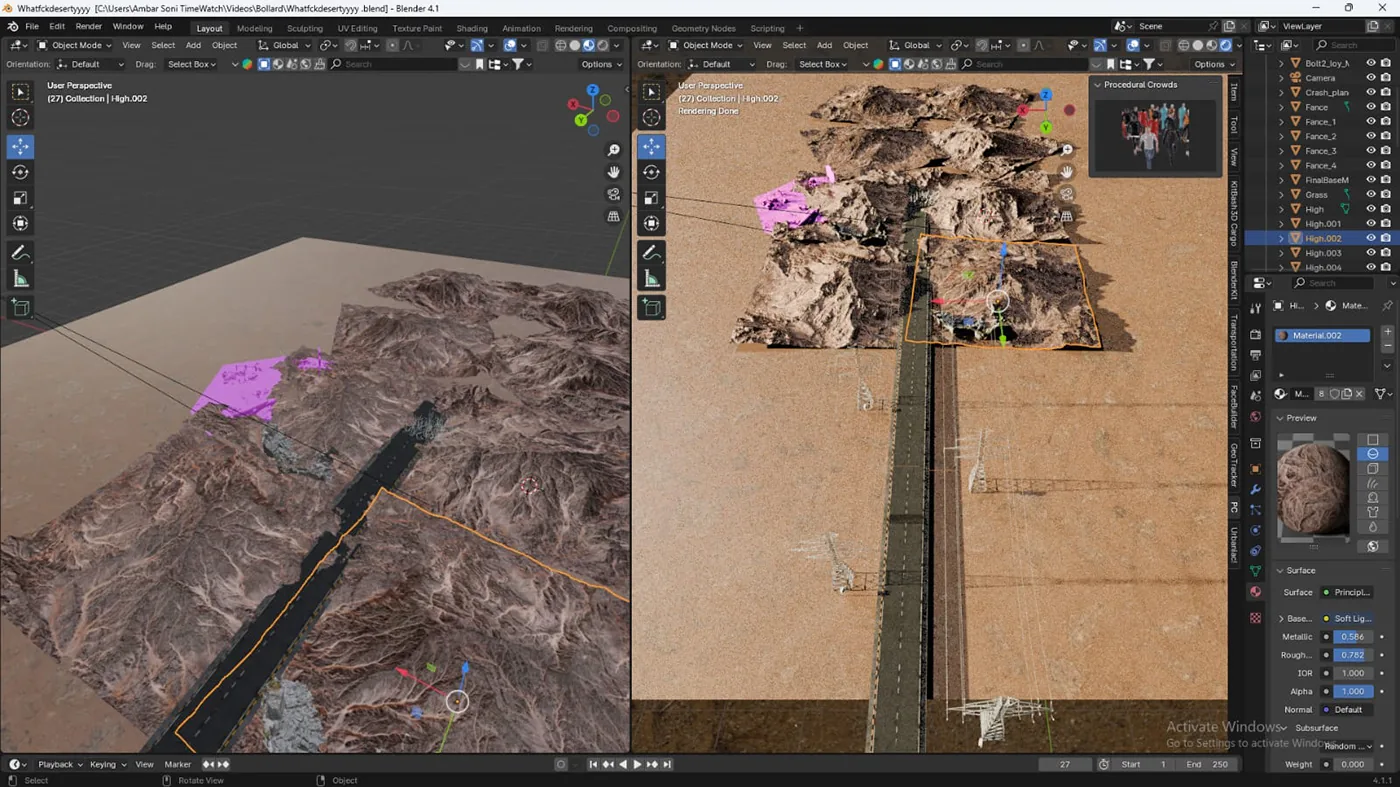Select the Measure tool in left viewport
Viewport: 1400px width, 787px height.
pyautogui.click(x=20, y=279)
